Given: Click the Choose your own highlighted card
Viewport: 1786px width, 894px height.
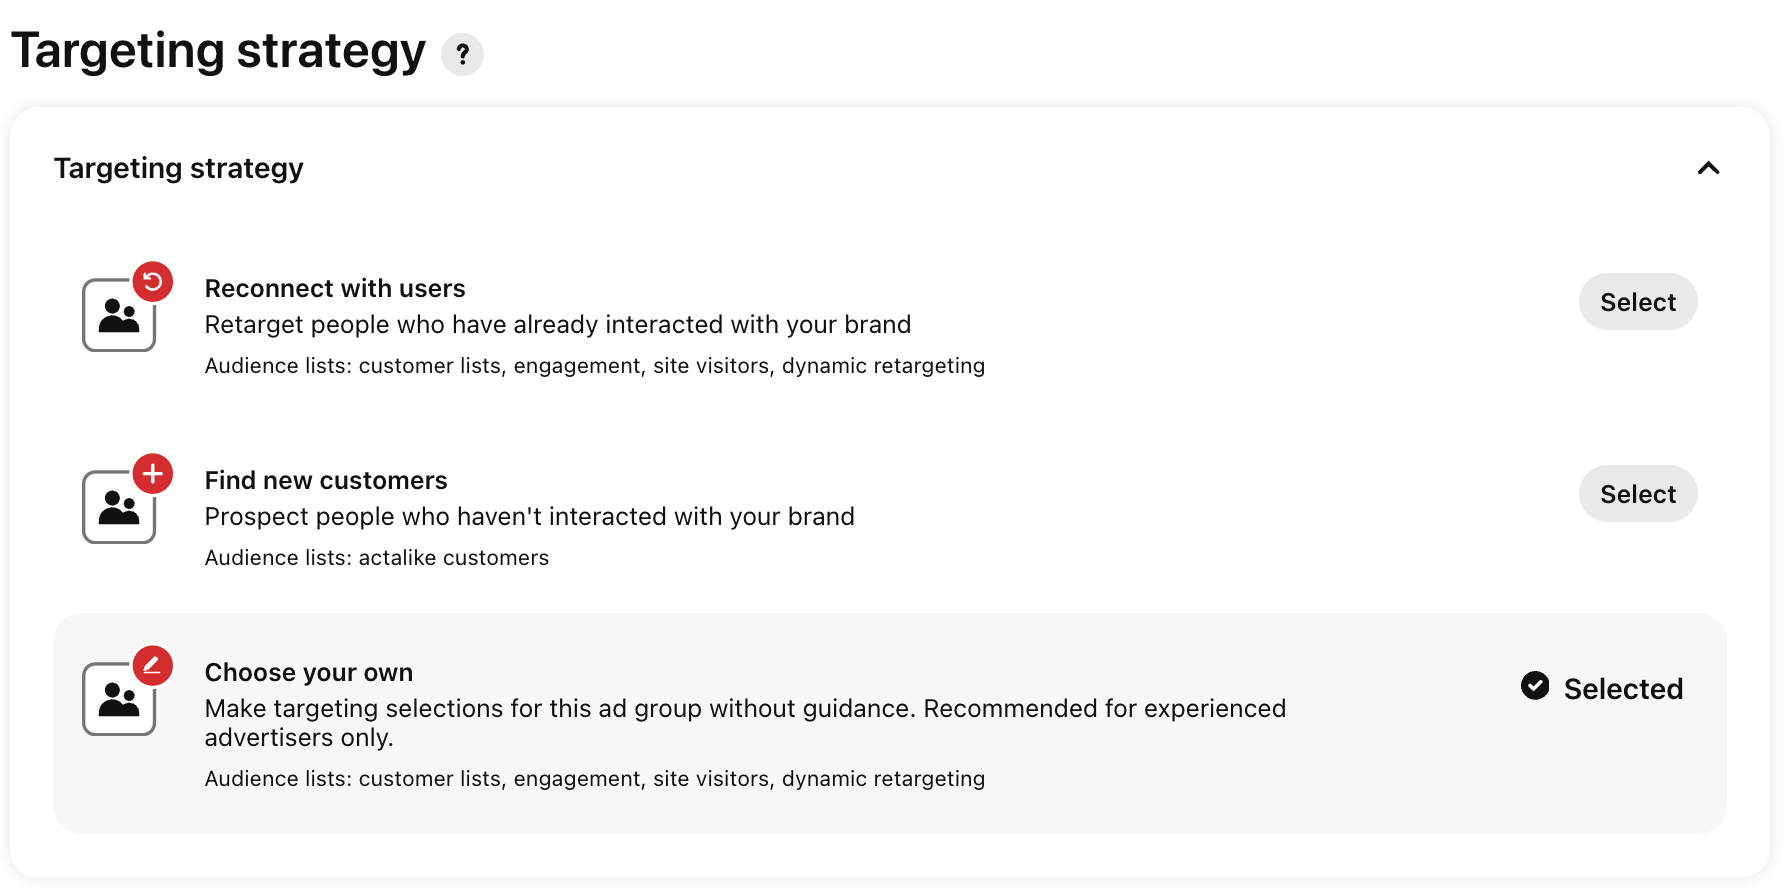Looking at the screenshot, I should tap(890, 723).
